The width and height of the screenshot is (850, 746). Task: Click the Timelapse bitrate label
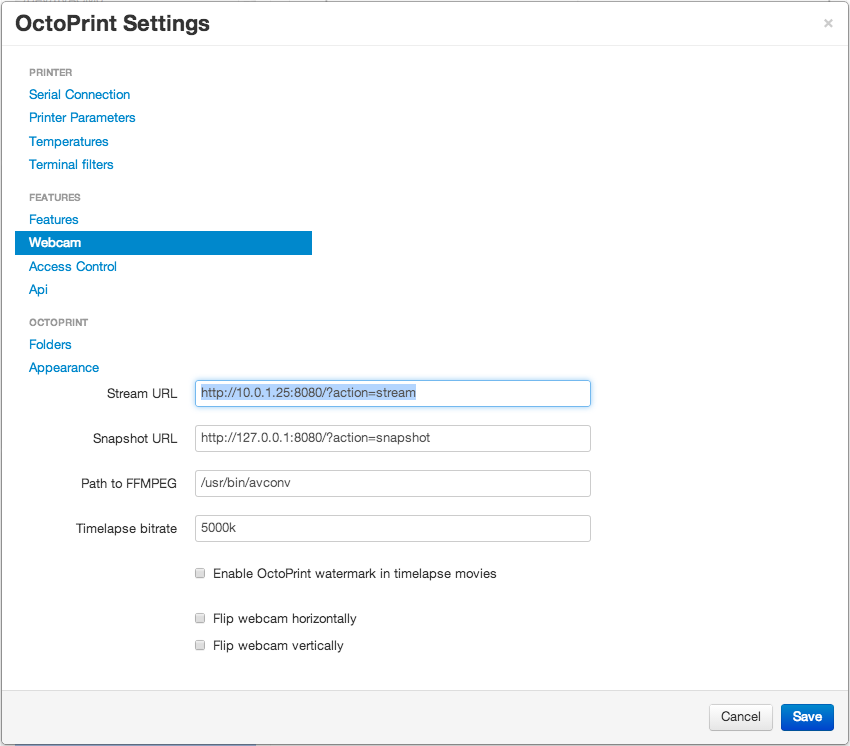126,529
